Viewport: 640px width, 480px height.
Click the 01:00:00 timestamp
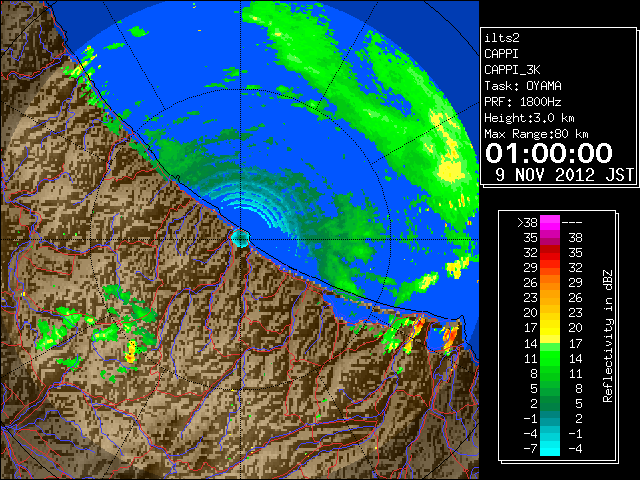(549, 153)
